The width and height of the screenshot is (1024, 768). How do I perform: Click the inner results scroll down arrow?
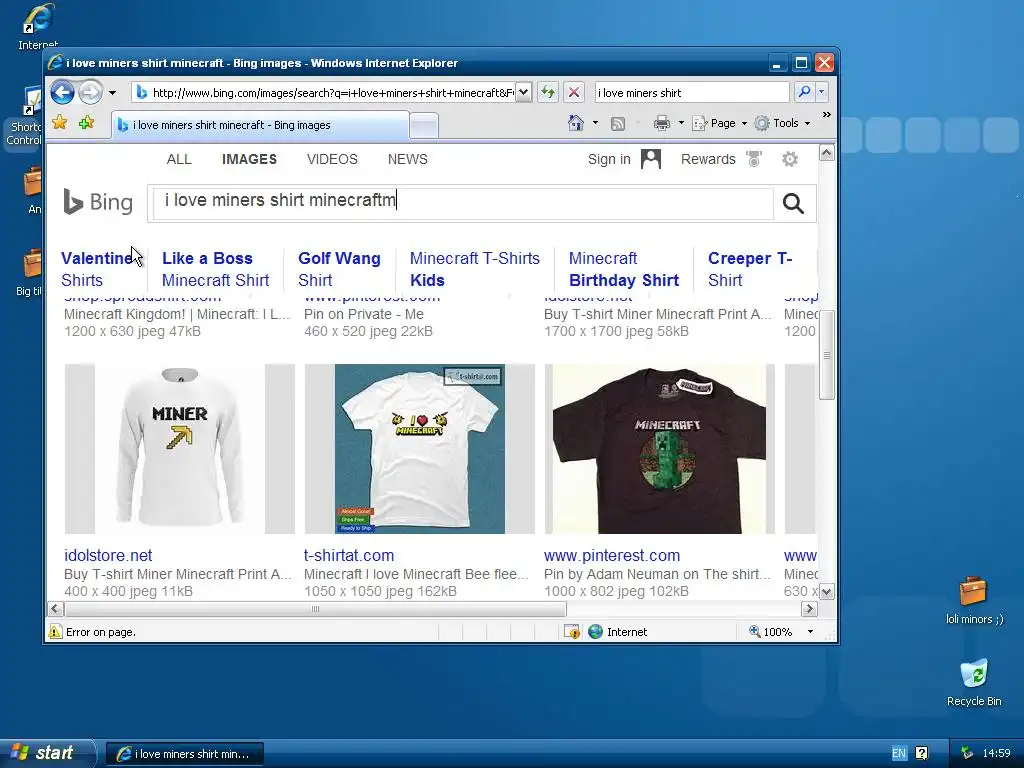826,592
